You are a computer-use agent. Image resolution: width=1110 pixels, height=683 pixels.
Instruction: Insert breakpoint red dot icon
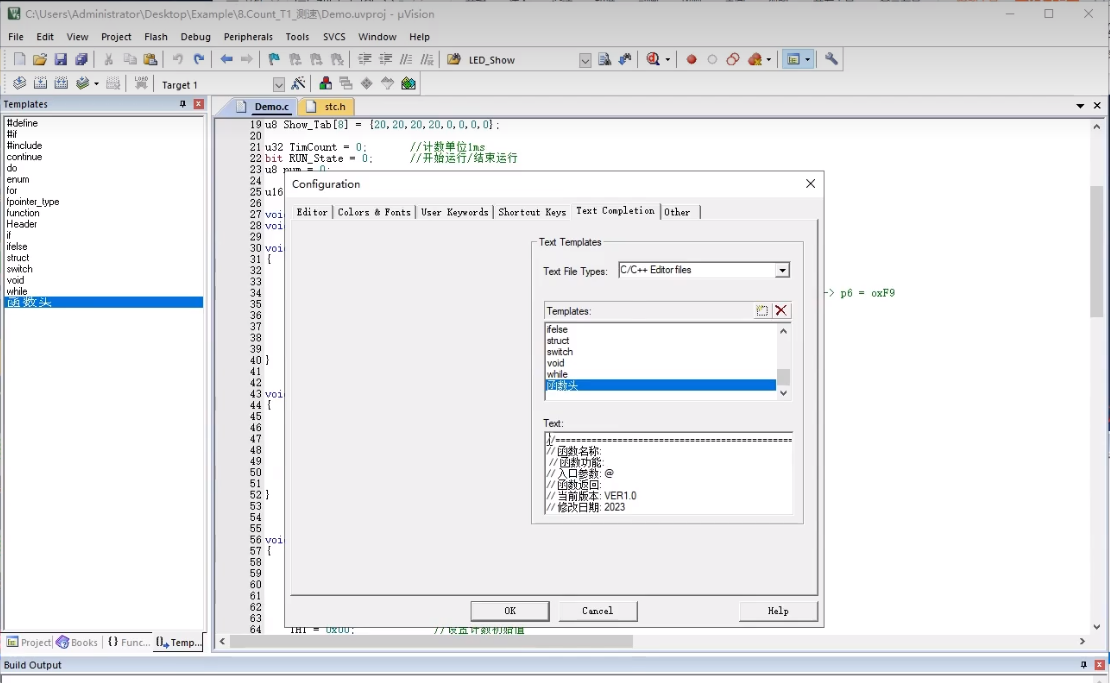(692, 59)
